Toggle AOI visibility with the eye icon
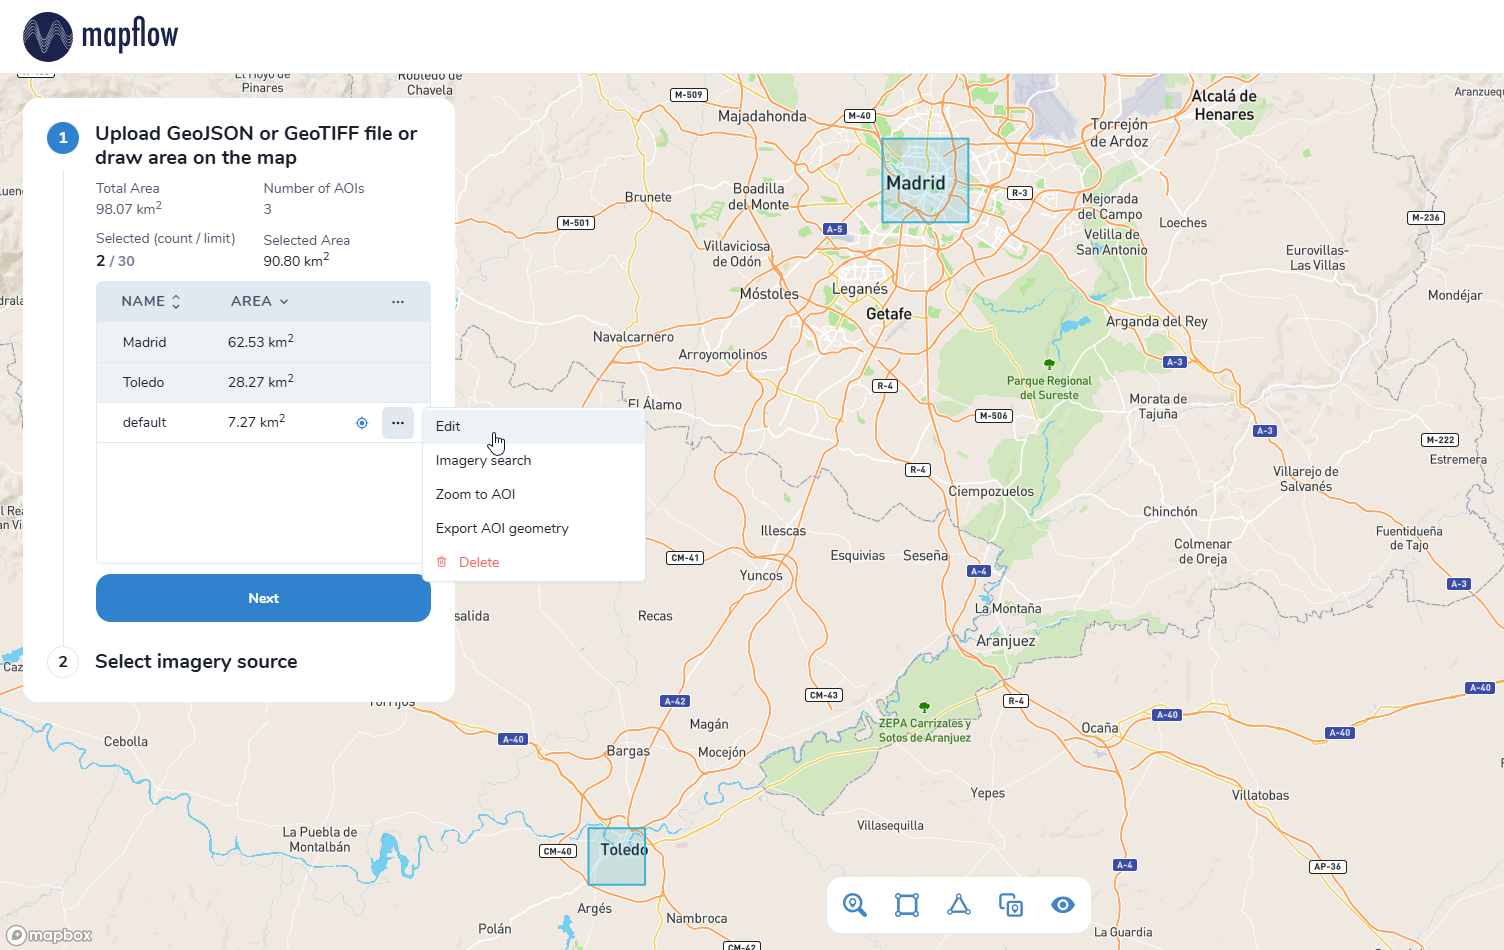Image resolution: width=1504 pixels, height=950 pixels. tap(1062, 905)
